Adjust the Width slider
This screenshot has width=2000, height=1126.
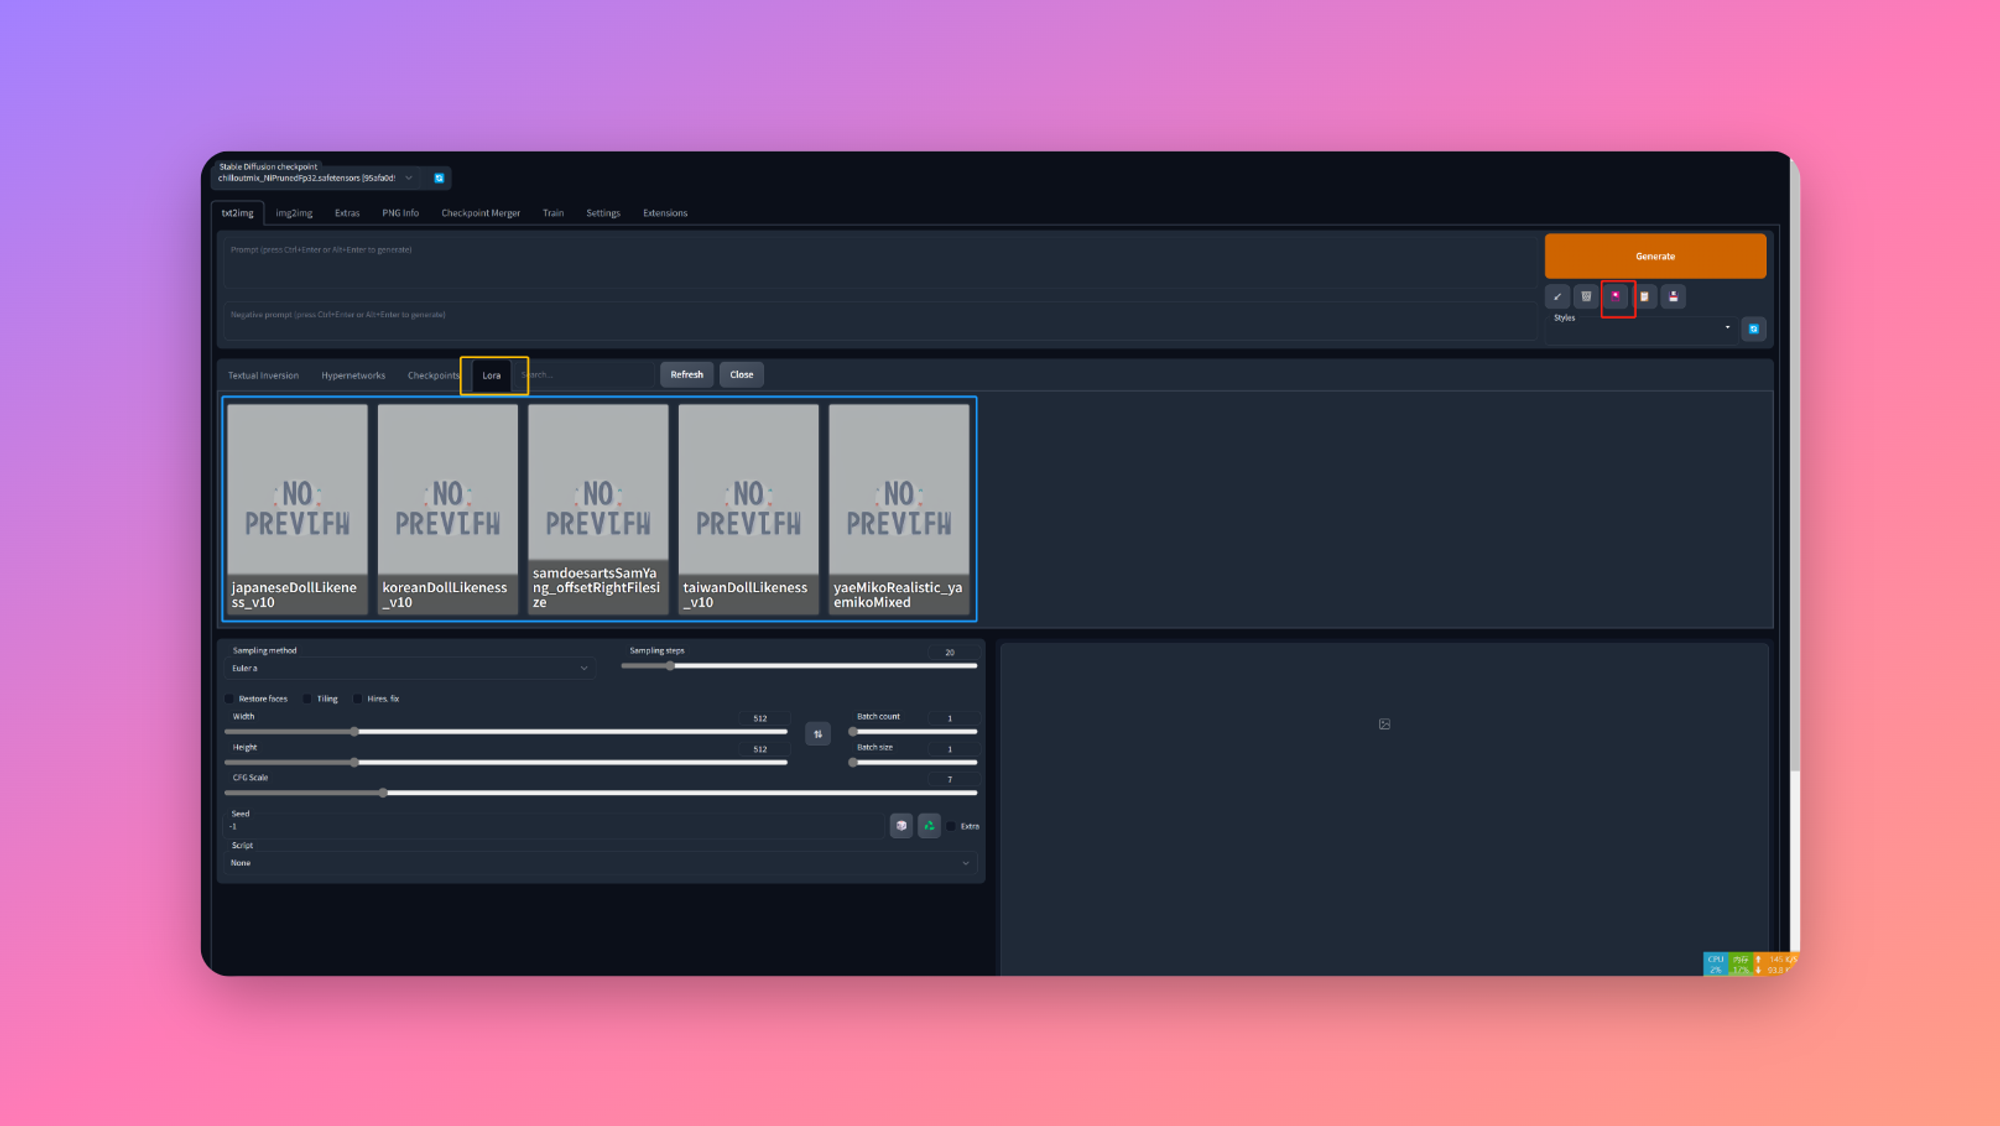click(x=506, y=732)
